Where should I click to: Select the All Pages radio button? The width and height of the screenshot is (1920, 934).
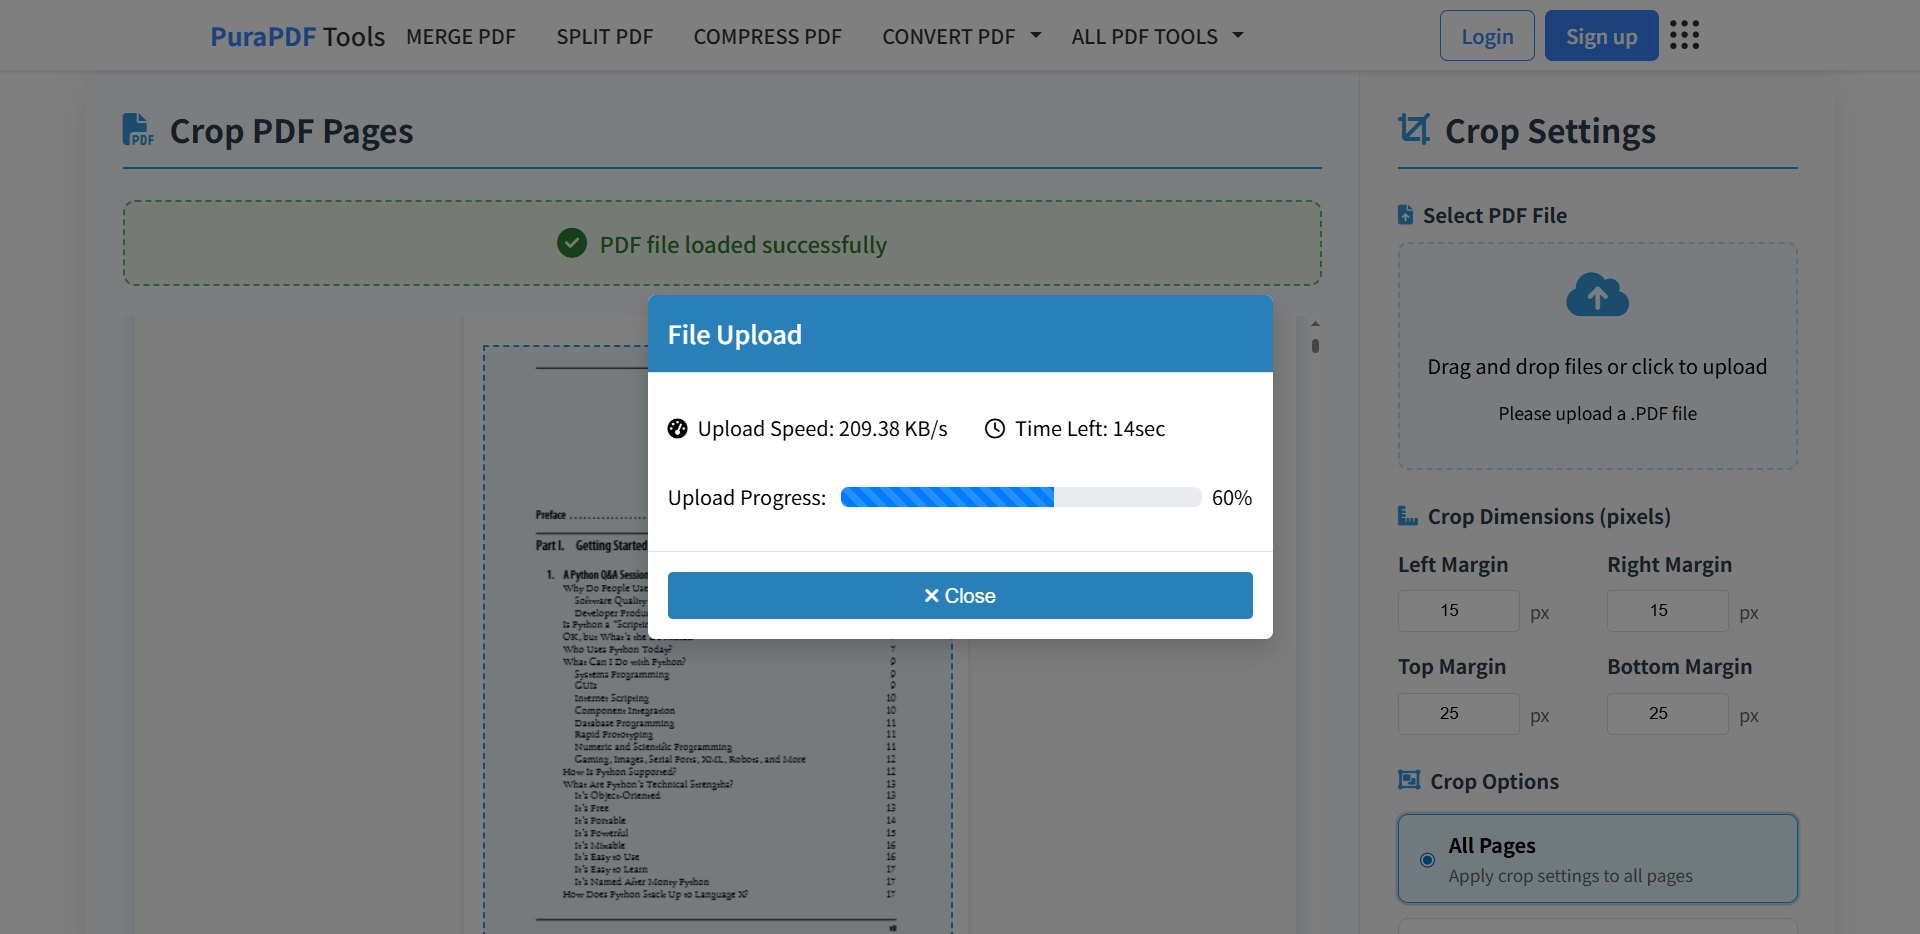tap(1427, 860)
